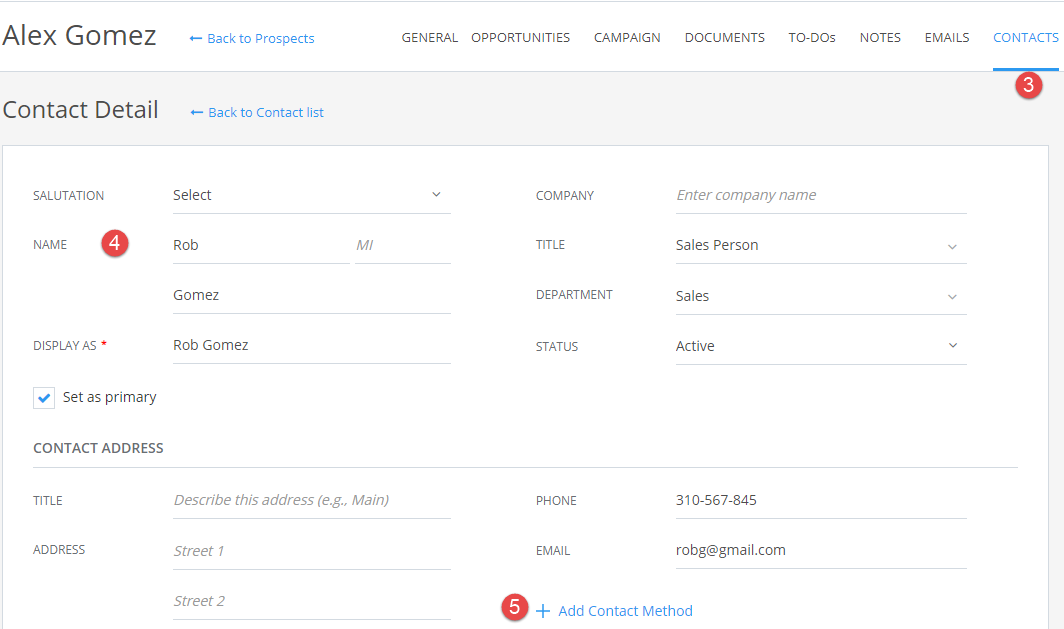The height and width of the screenshot is (629, 1064).
Task: Follow the Back to Prospects link
Action: click(261, 39)
